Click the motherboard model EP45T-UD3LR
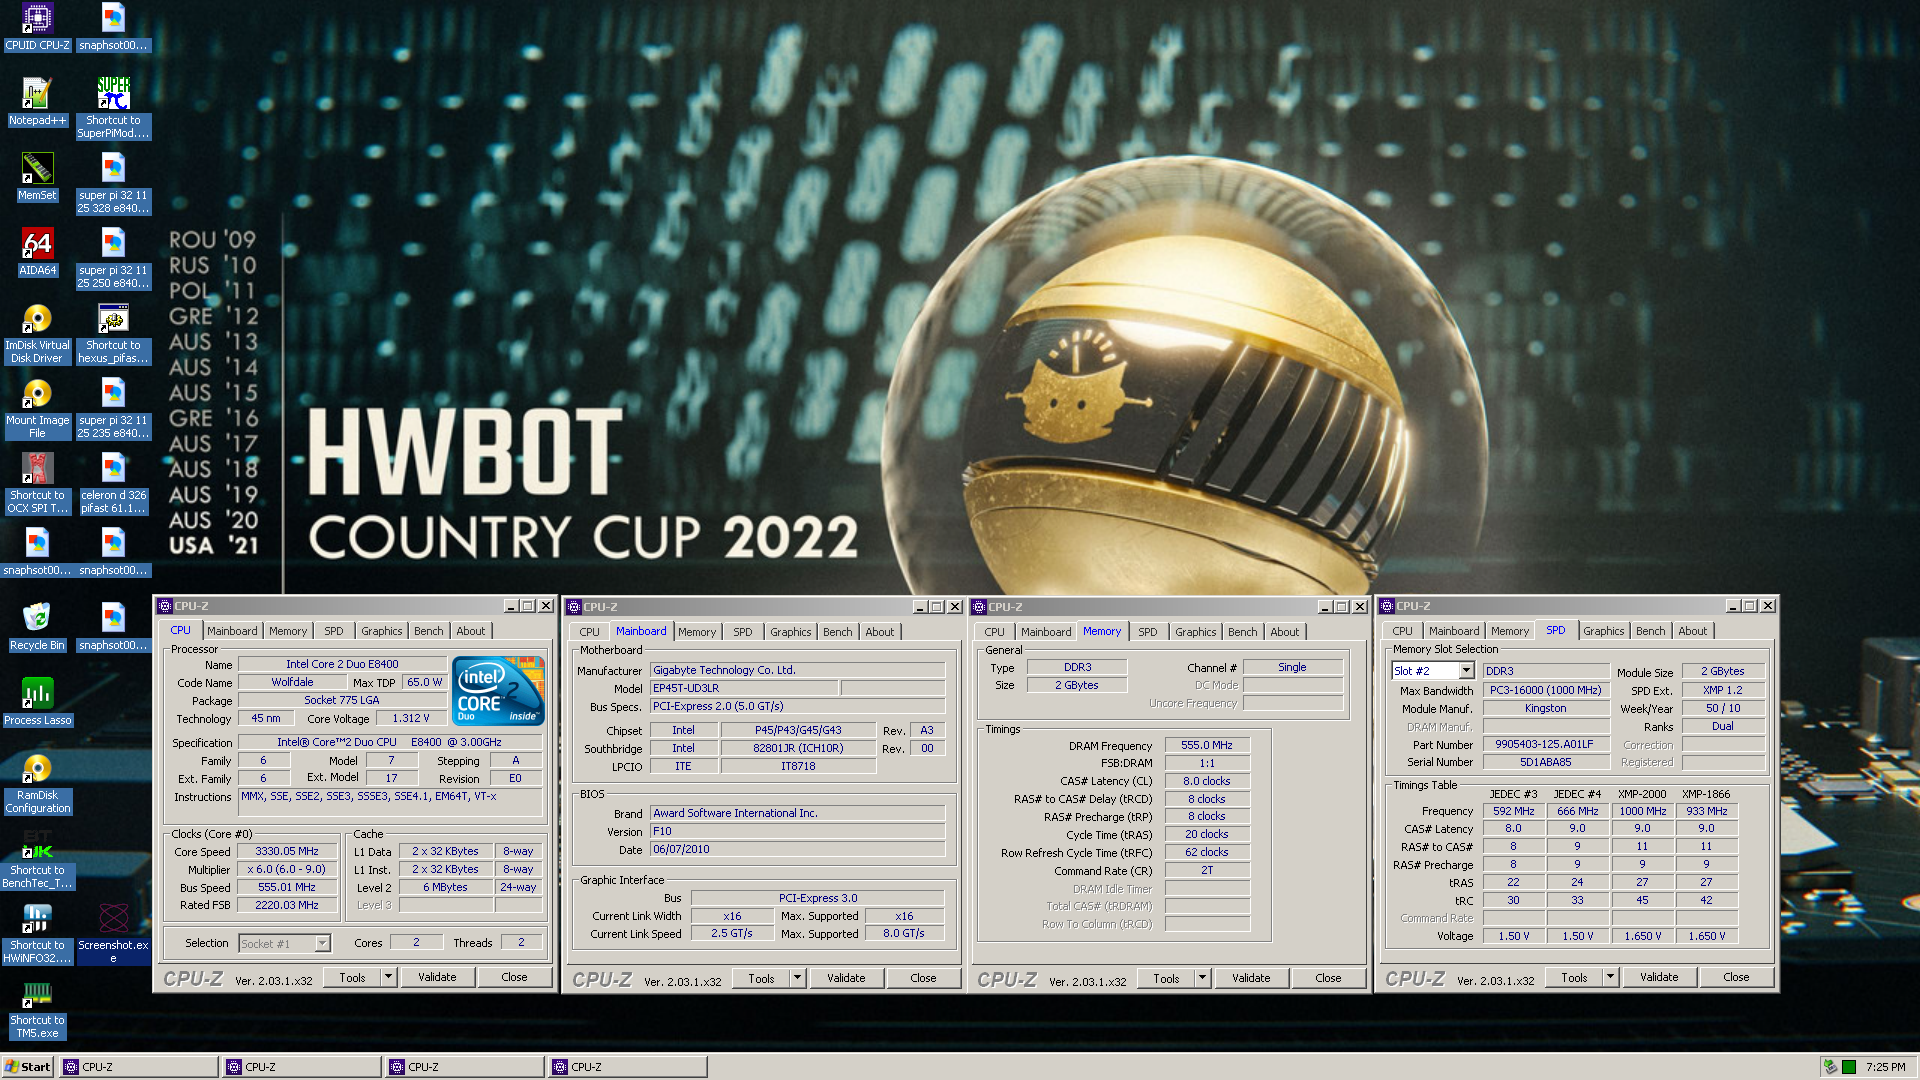Viewport: 1920px width, 1080px height. pos(744,688)
